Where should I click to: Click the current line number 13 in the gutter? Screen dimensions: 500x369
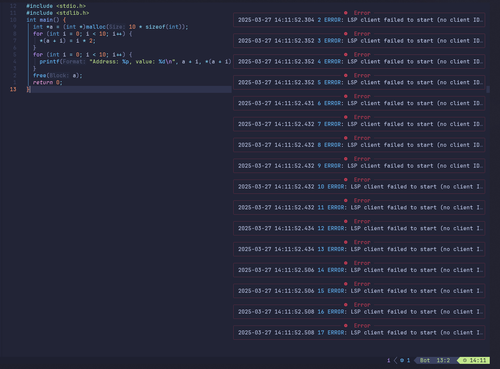click(x=13, y=89)
